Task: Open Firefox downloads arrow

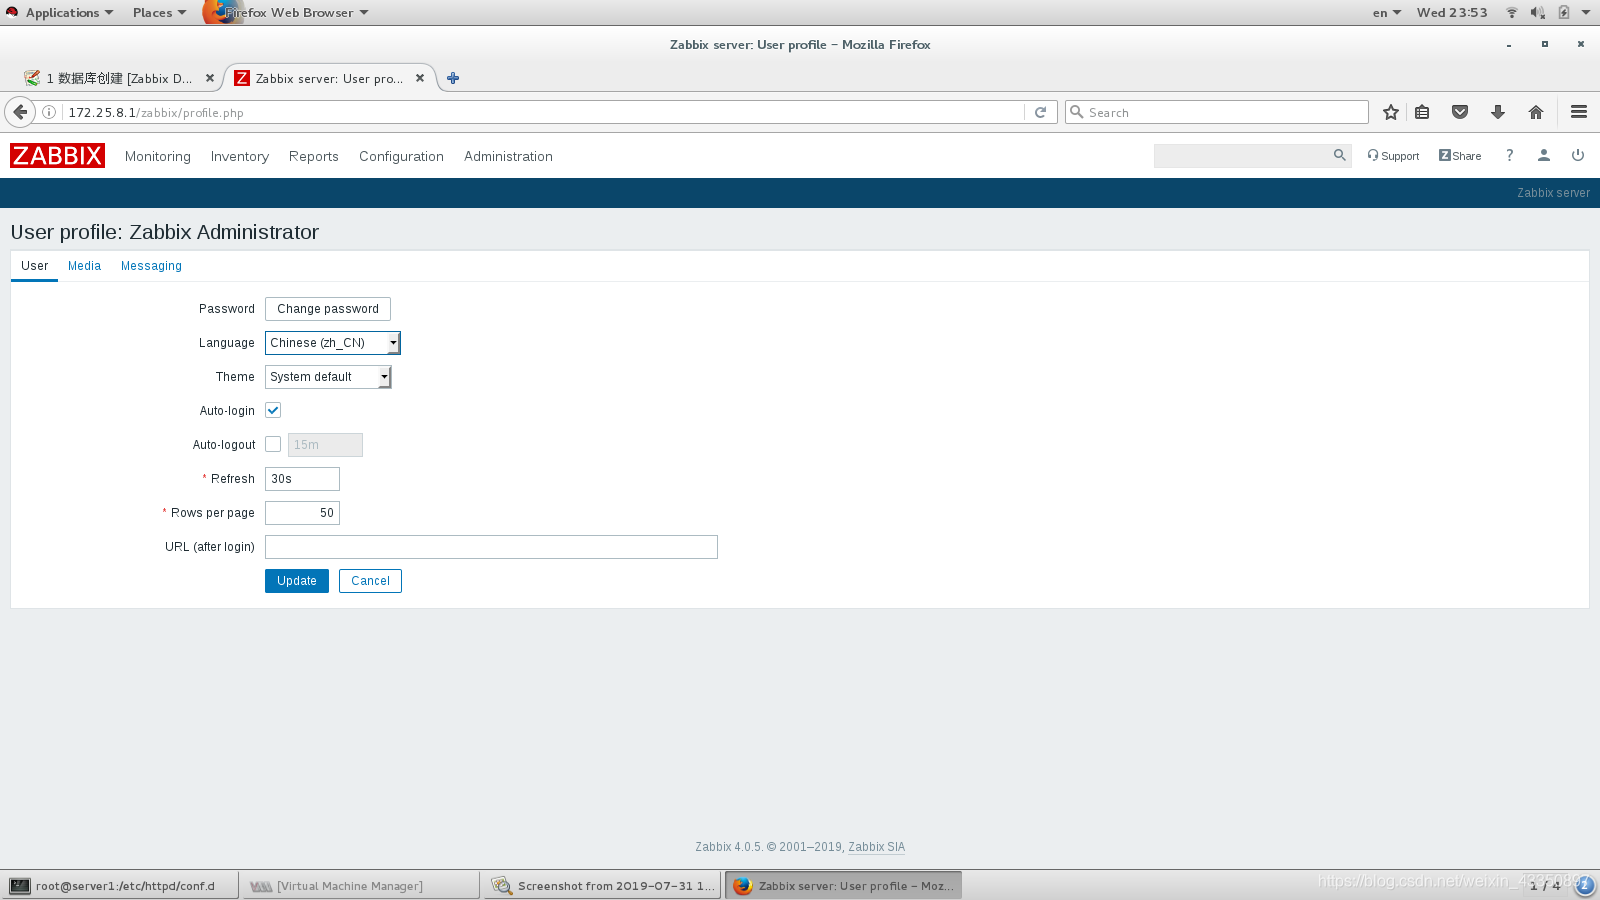Action: tap(1498, 112)
